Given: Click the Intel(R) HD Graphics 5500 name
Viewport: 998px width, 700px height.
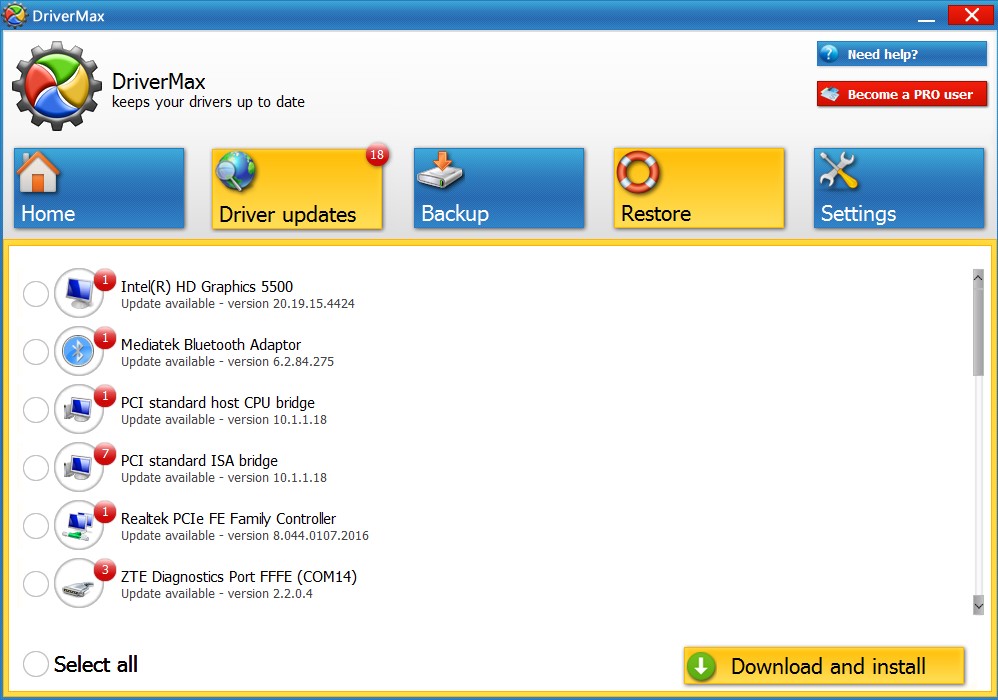Looking at the screenshot, I should [x=207, y=286].
